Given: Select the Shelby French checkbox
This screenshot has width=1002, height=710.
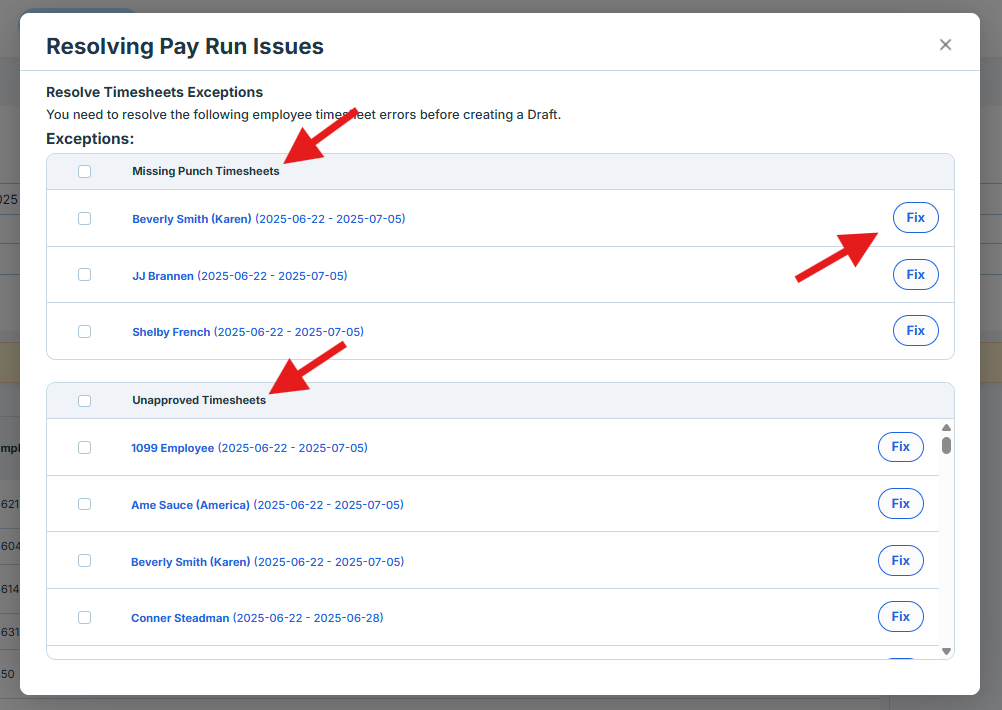Looking at the screenshot, I should pos(85,331).
